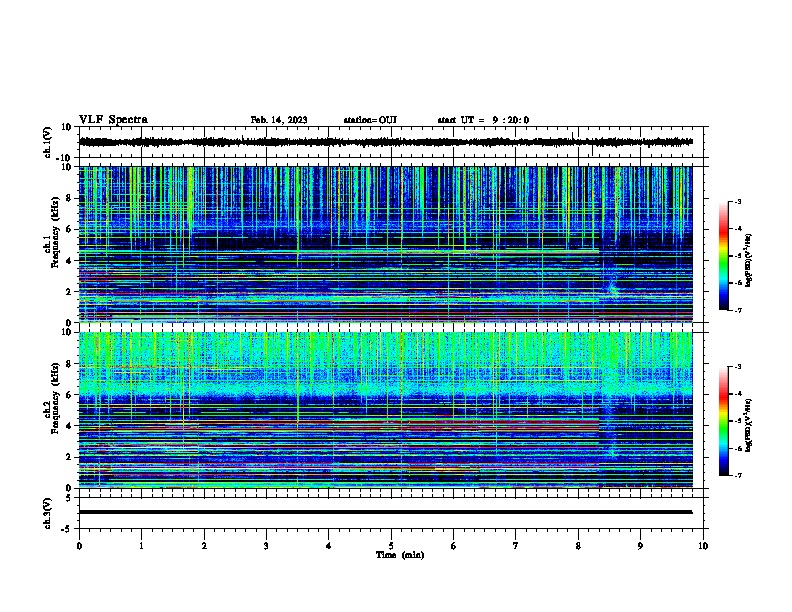Click the '-7' label on ch.2 color bar
792x612 pixels.
click(x=737, y=476)
